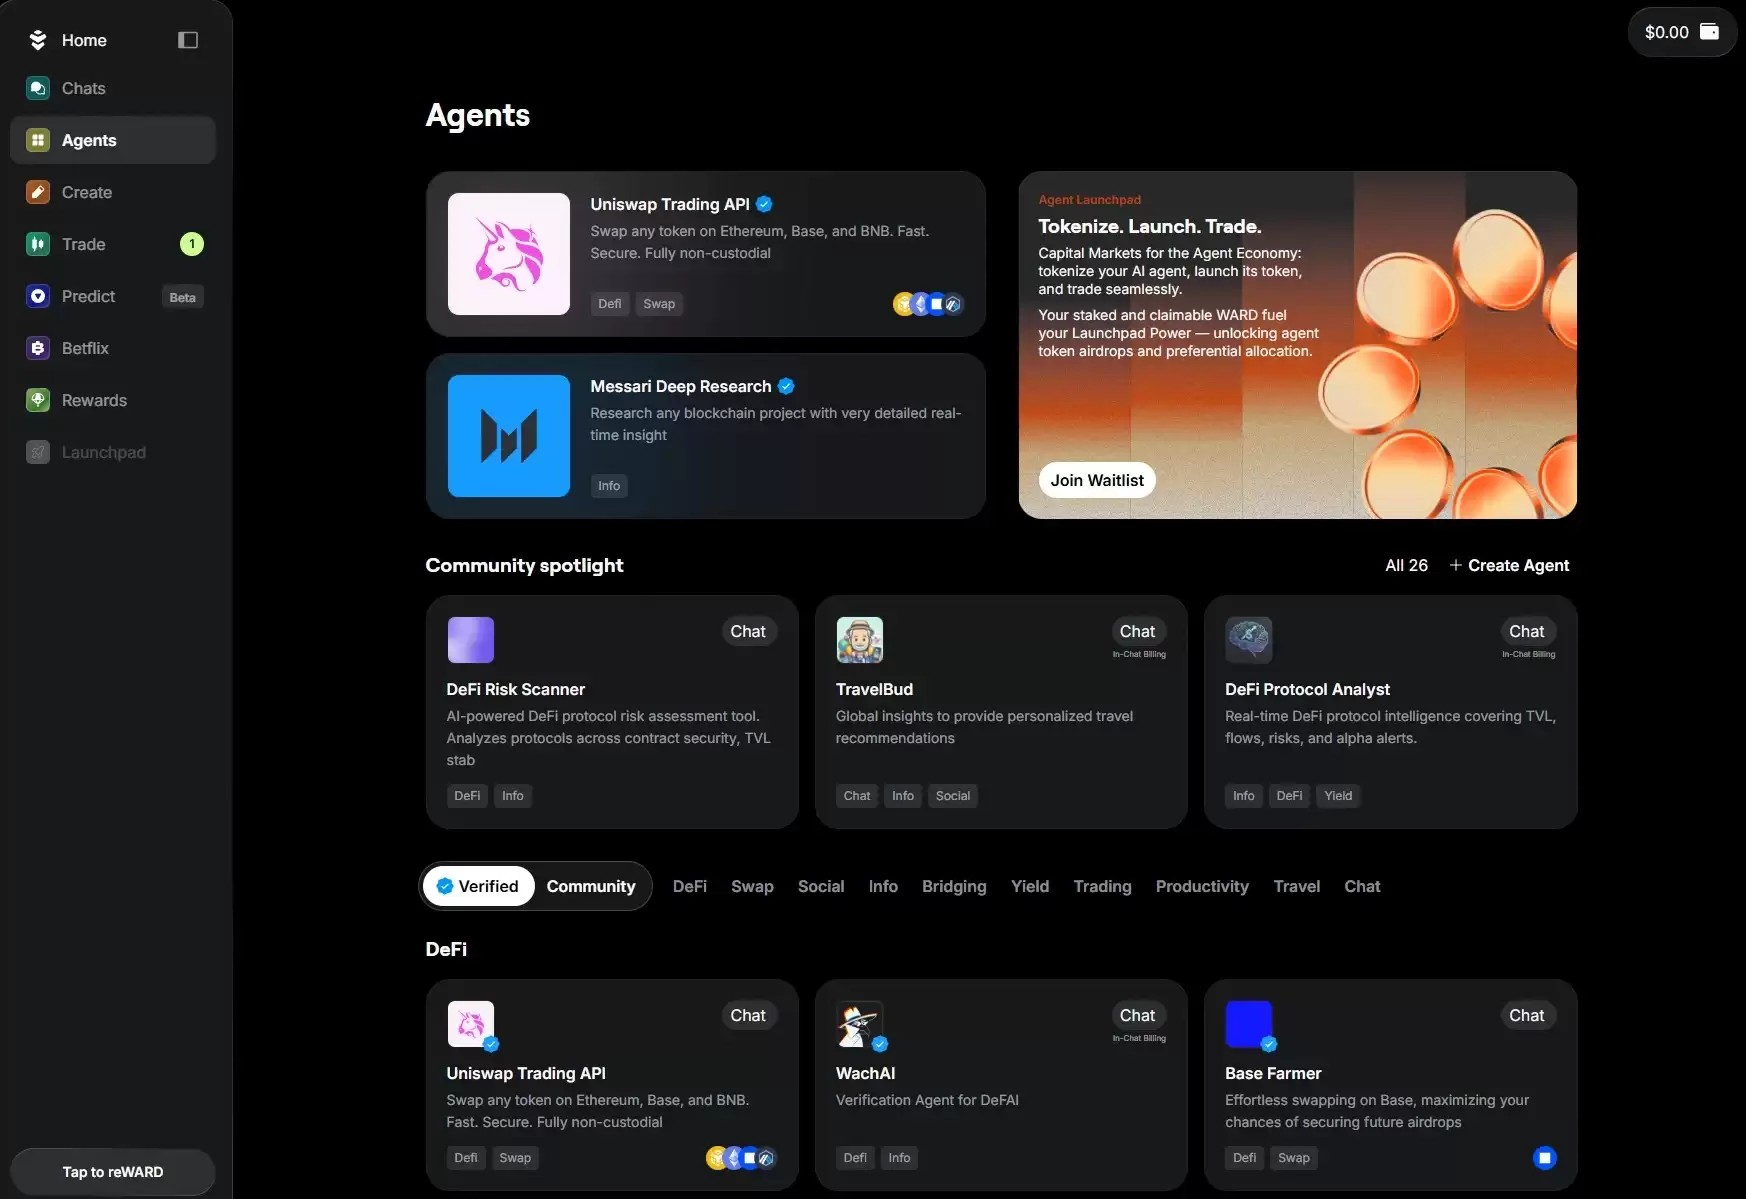
Task: Filter agents by DeFi category
Action: pos(690,886)
